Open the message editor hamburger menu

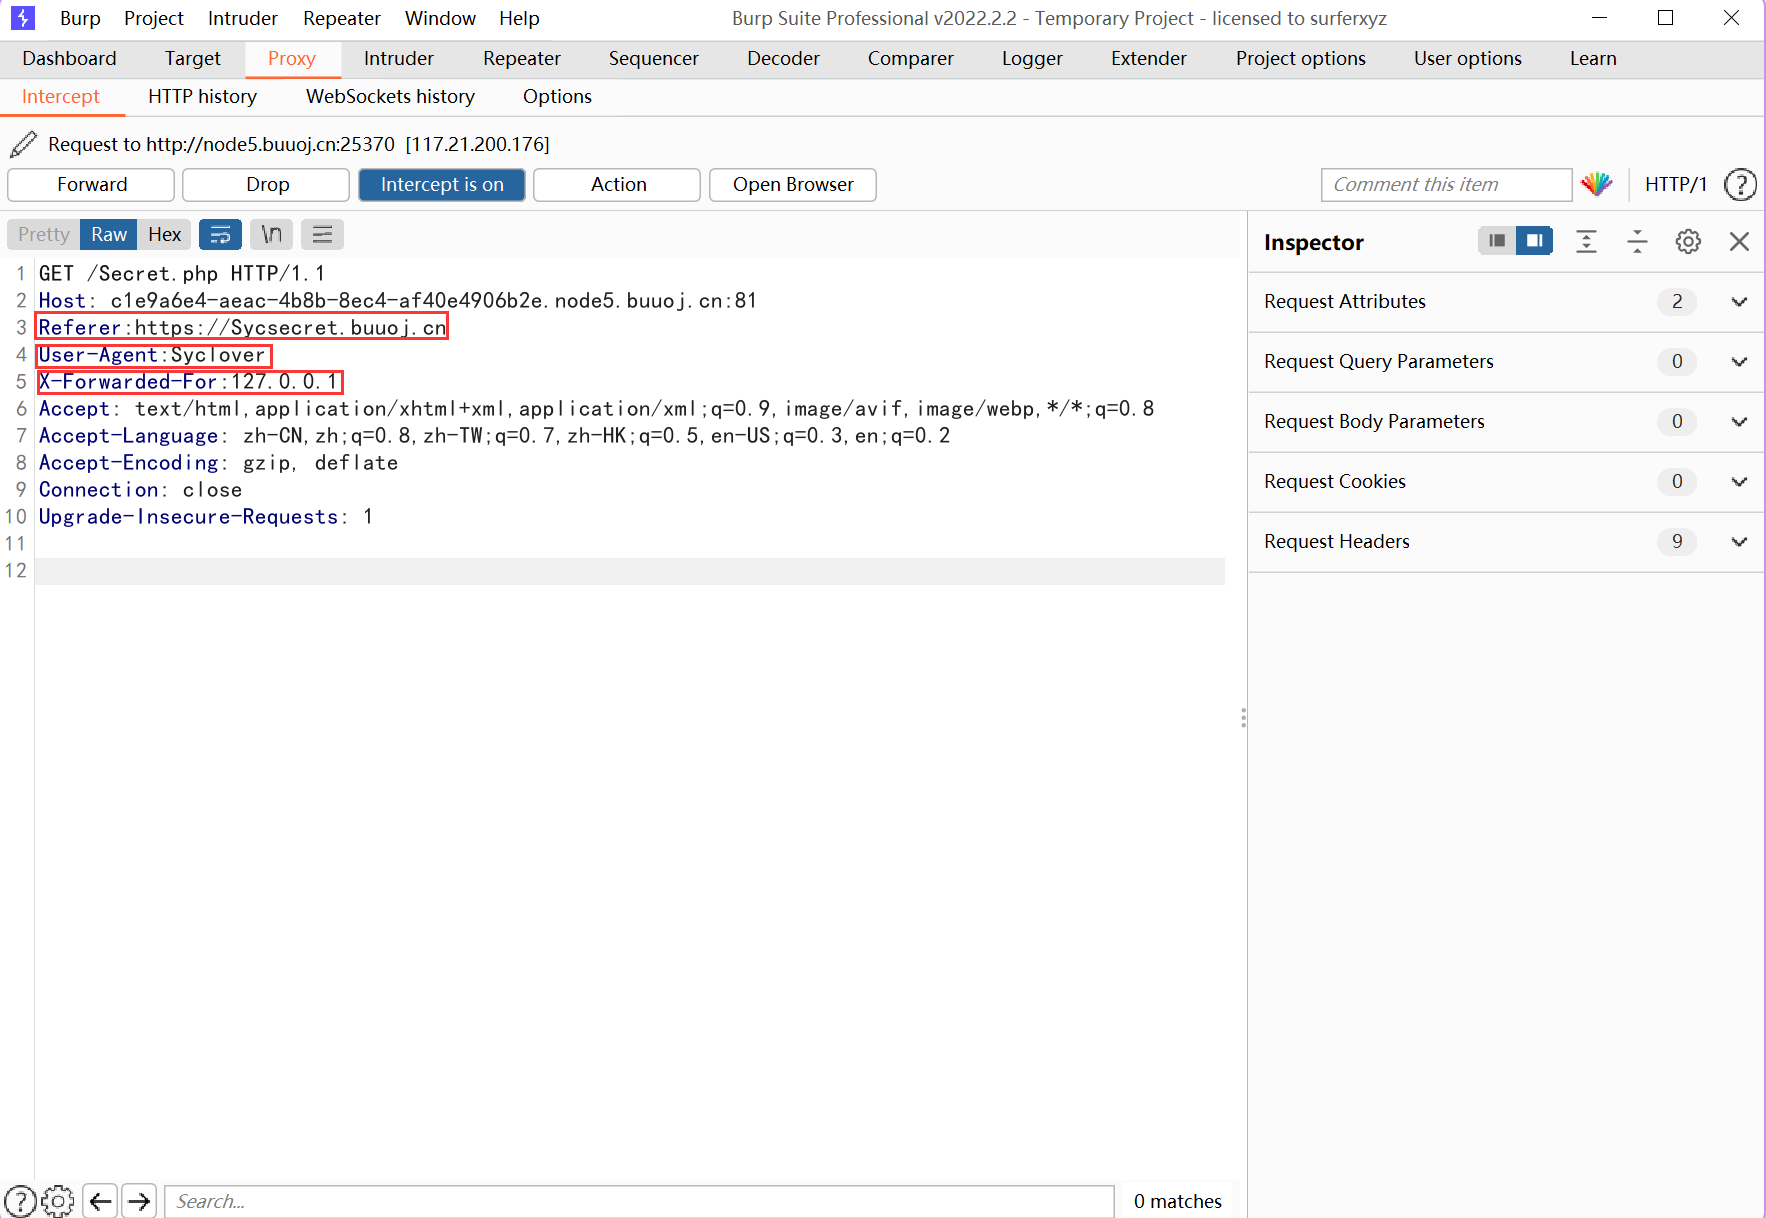[322, 234]
